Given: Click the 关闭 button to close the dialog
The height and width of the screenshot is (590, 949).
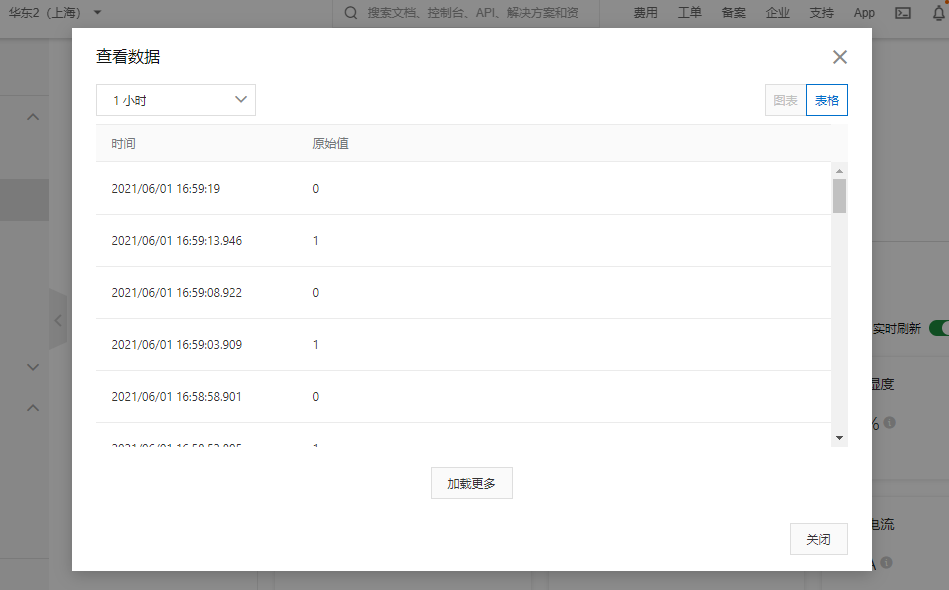Looking at the screenshot, I should [x=818, y=538].
